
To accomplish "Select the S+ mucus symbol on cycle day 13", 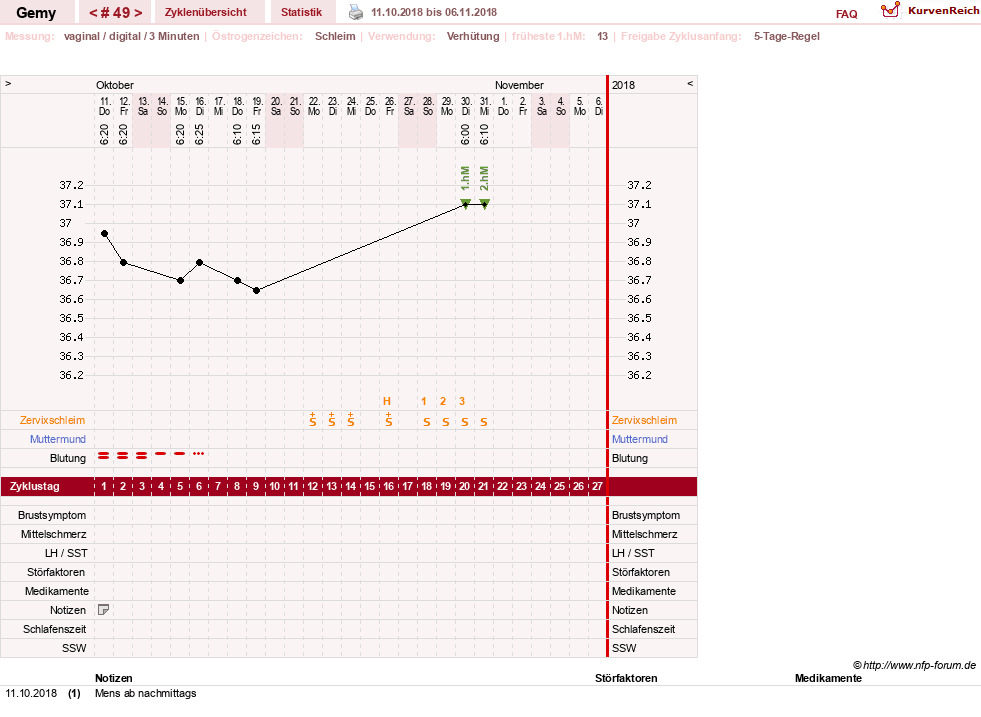I will point(332,420).
